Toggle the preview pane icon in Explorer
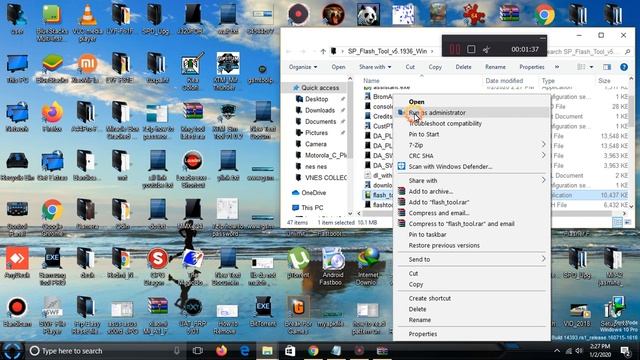The image size is (640, 360). (607, 67)
